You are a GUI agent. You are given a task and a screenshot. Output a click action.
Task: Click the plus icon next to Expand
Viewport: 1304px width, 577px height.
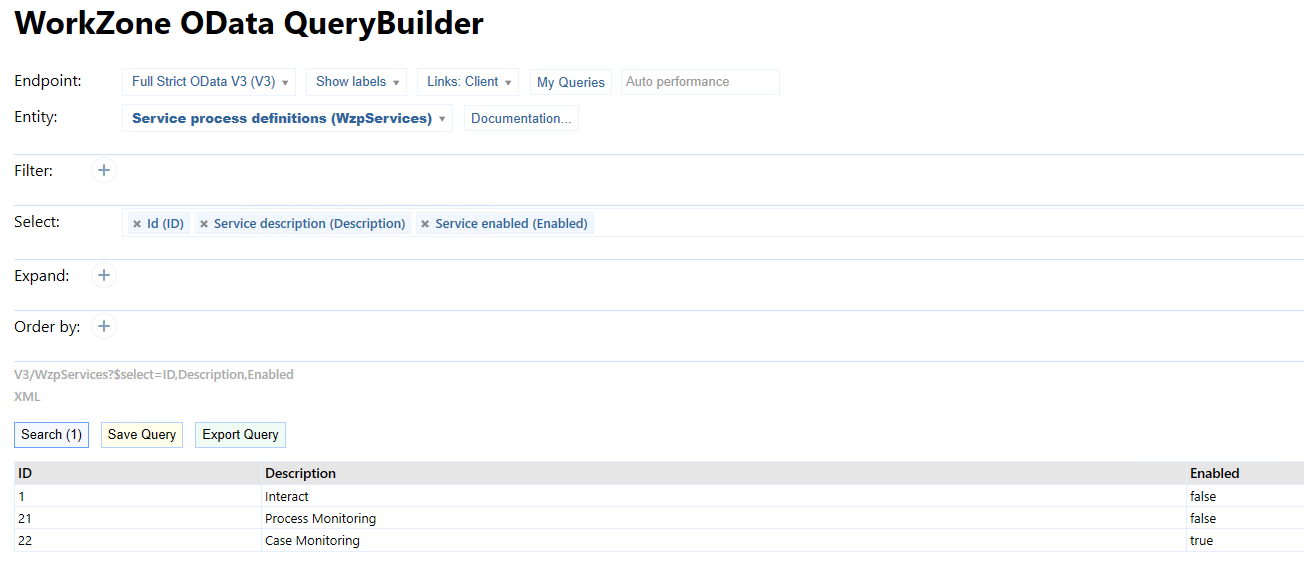(x=104, y=275)
